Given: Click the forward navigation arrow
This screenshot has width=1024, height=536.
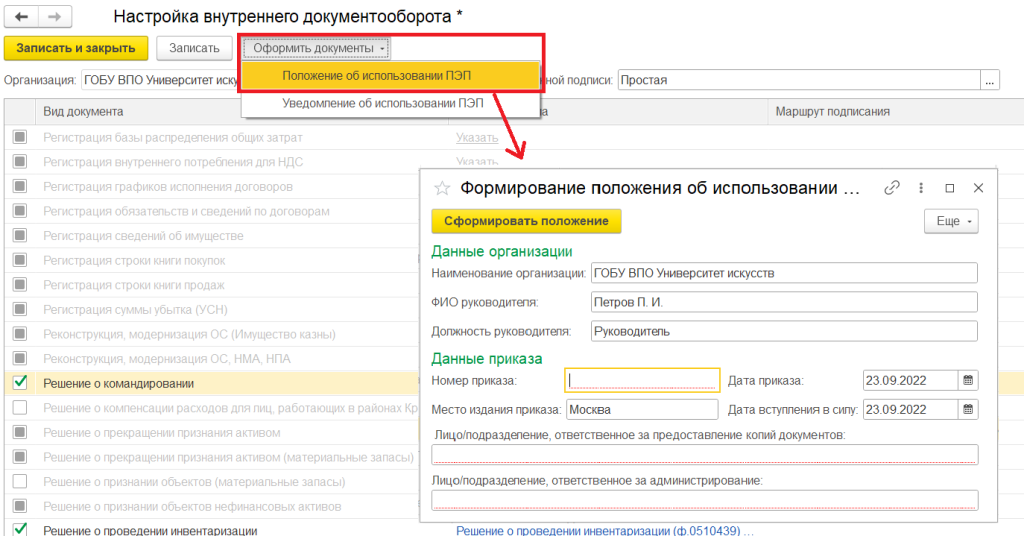Looking at the screenshot, I should (x=55, y=18).
